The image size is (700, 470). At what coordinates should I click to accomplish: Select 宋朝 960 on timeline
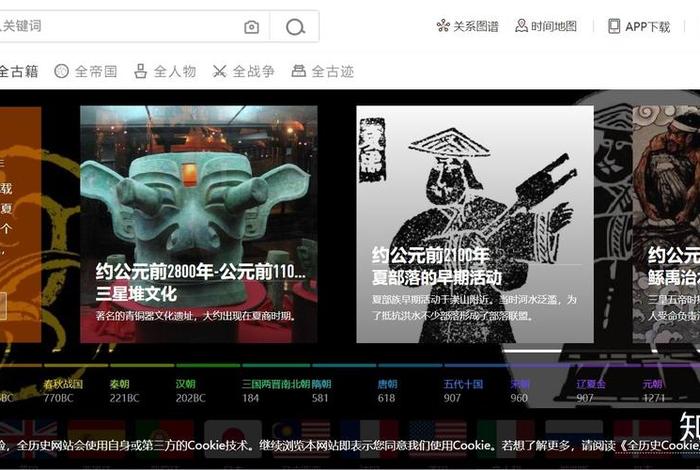pyautogui.click(x=520, y=391)
